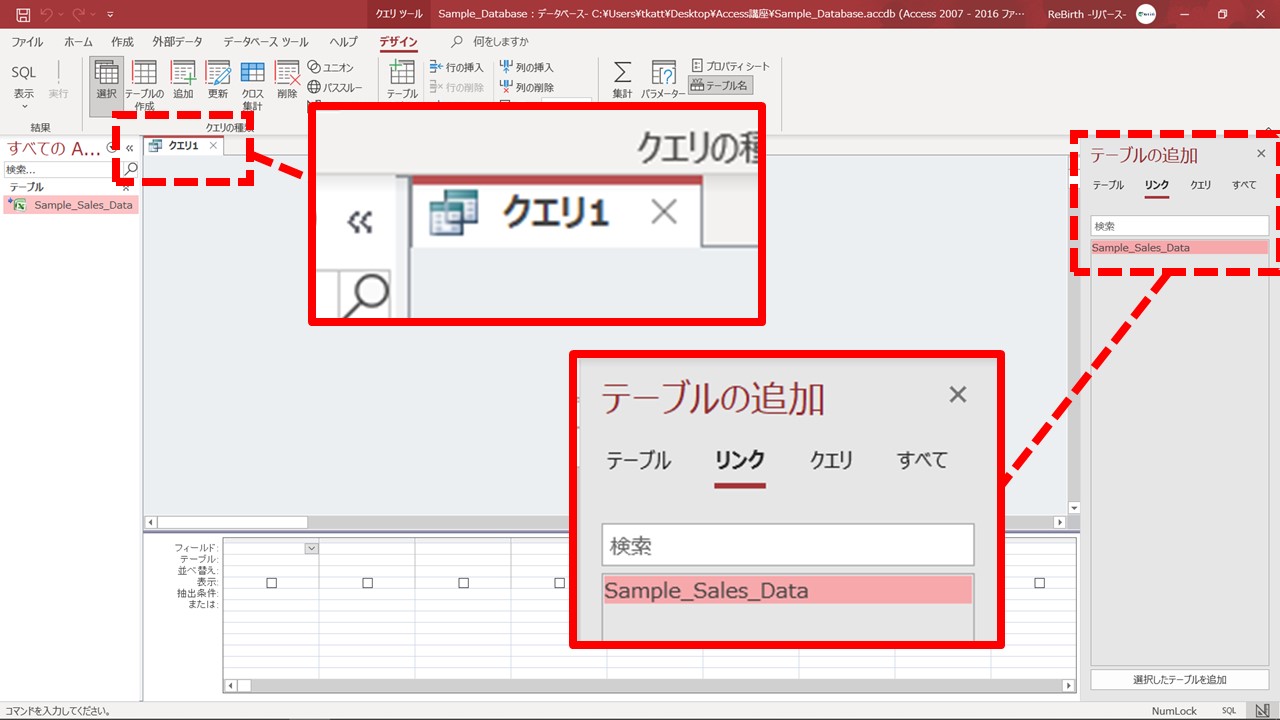This screenshot has width=1280, height=720.
Task: Click the ユニオン (Union) query button
Action: pyautogui.click(x=331, y=67)
